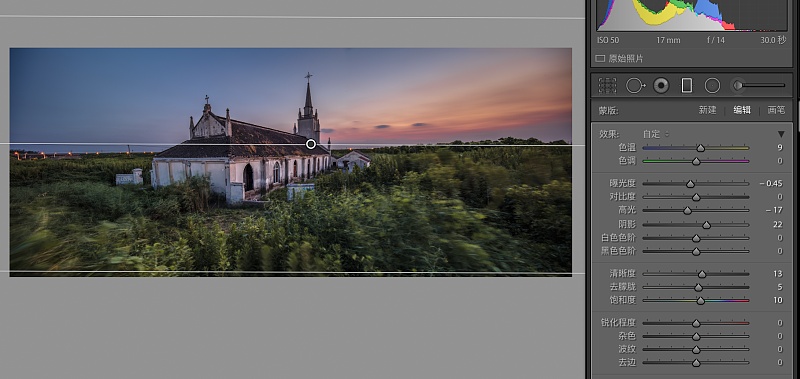Click the 饱和度 slider handle

pos(701,300)
